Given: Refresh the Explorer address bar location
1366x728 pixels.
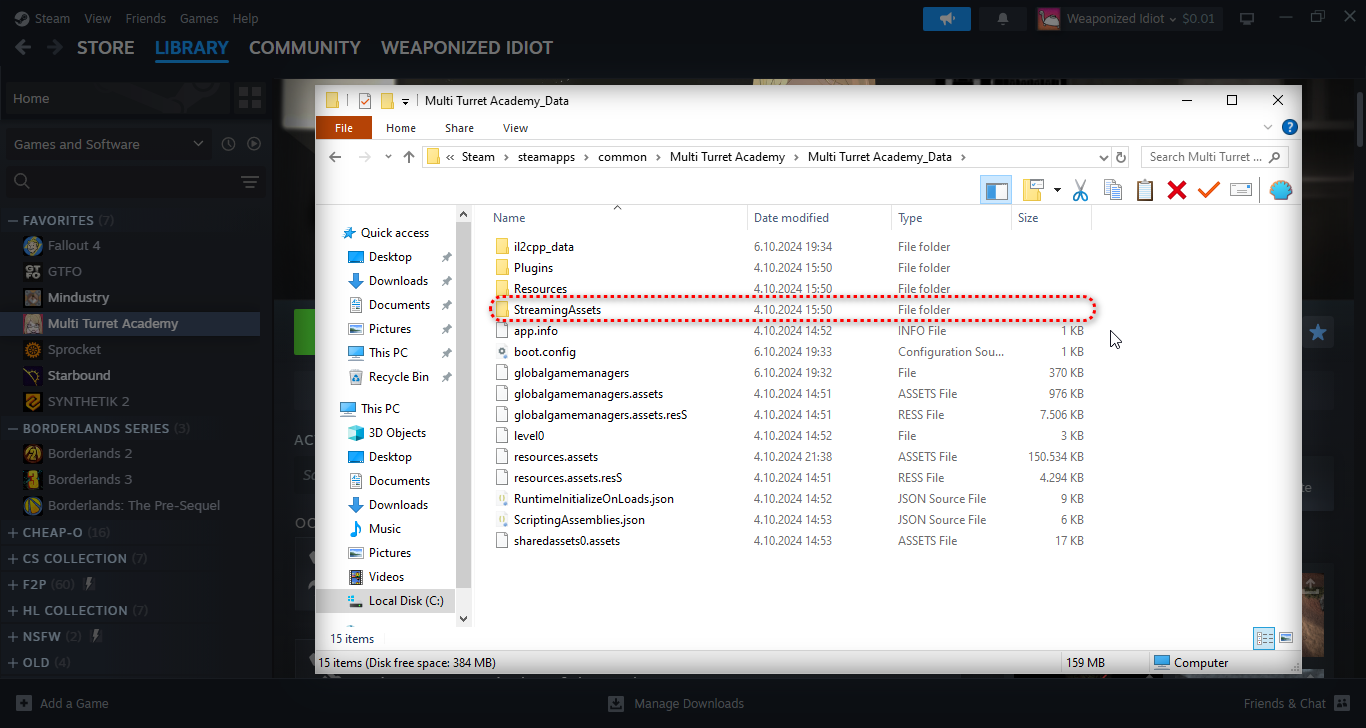Looking at the screenshot, I should click(1121, 157).
